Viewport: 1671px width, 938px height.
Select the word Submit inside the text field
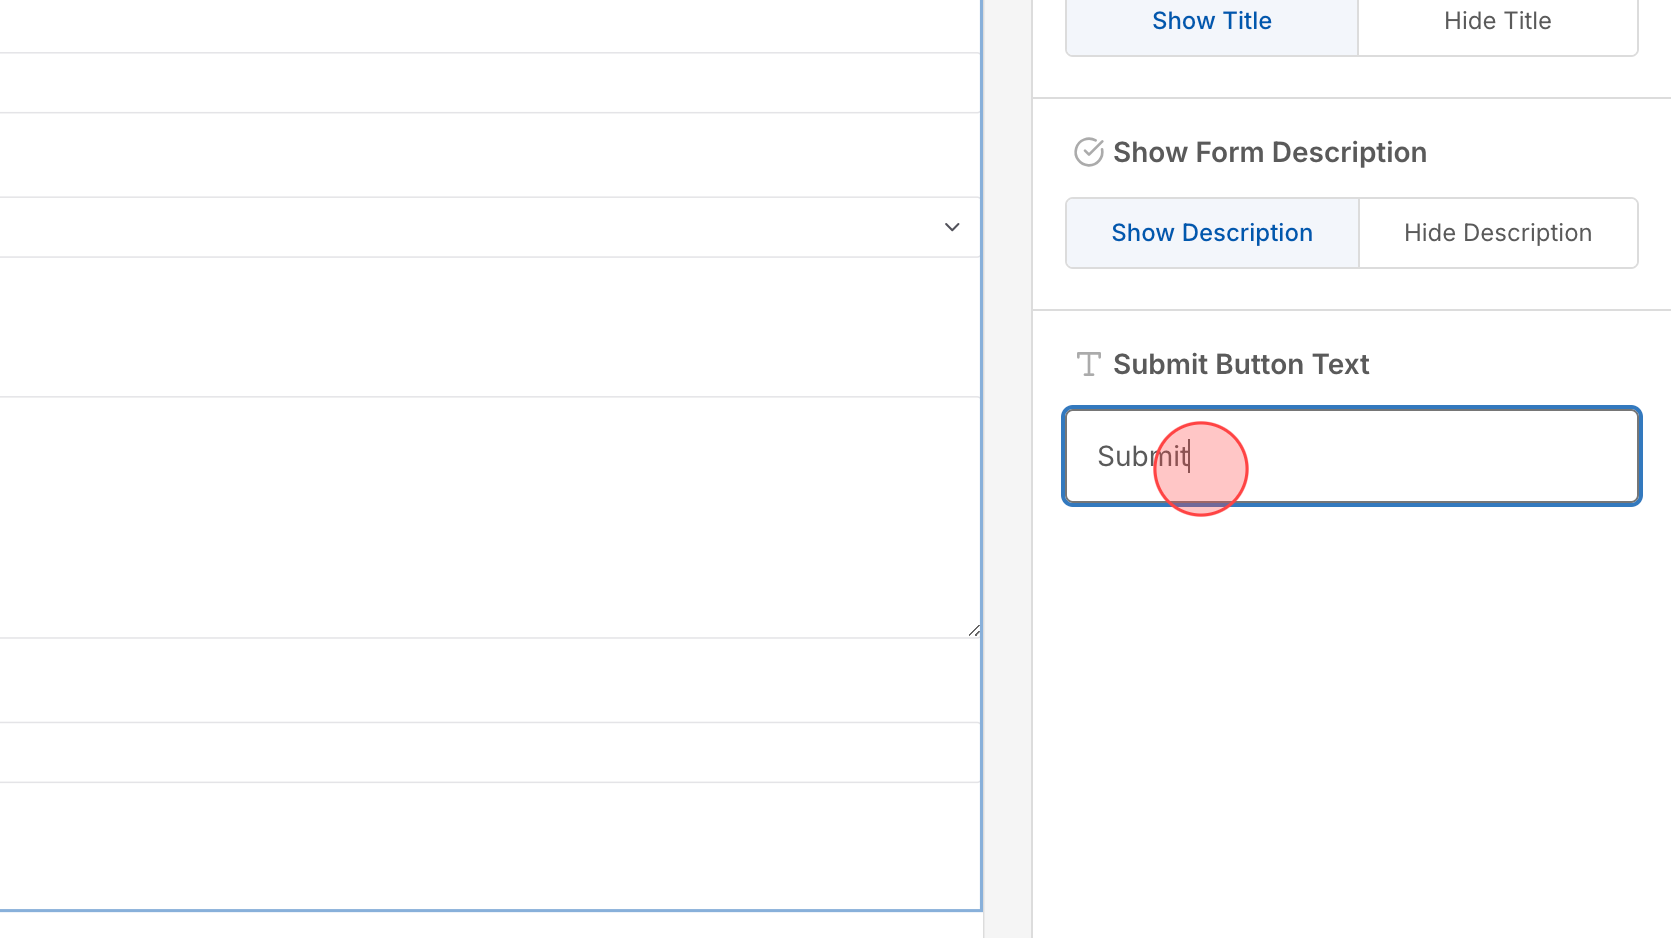point(1143,455)
